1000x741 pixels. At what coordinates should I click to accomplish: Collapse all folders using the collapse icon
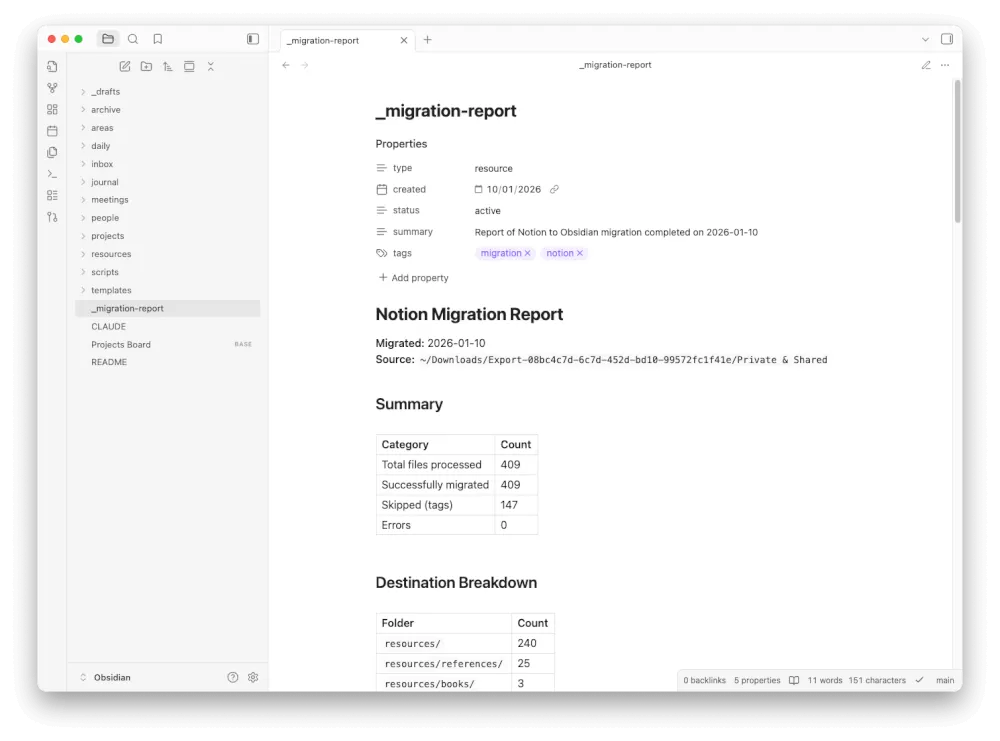pos(211,66)
